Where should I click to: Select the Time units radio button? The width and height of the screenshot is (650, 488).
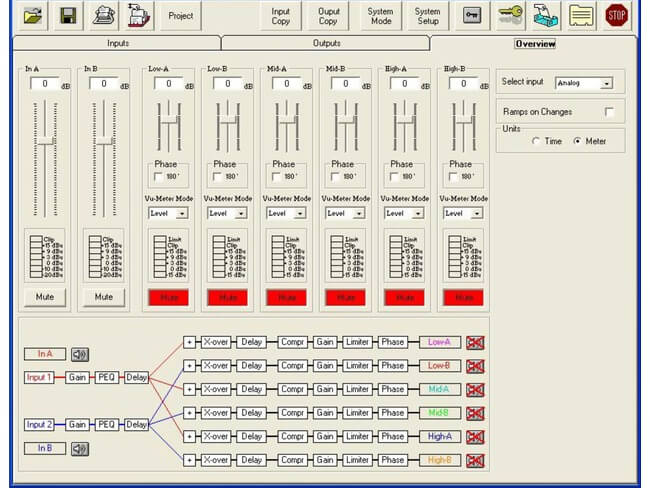tap(536, 142)
